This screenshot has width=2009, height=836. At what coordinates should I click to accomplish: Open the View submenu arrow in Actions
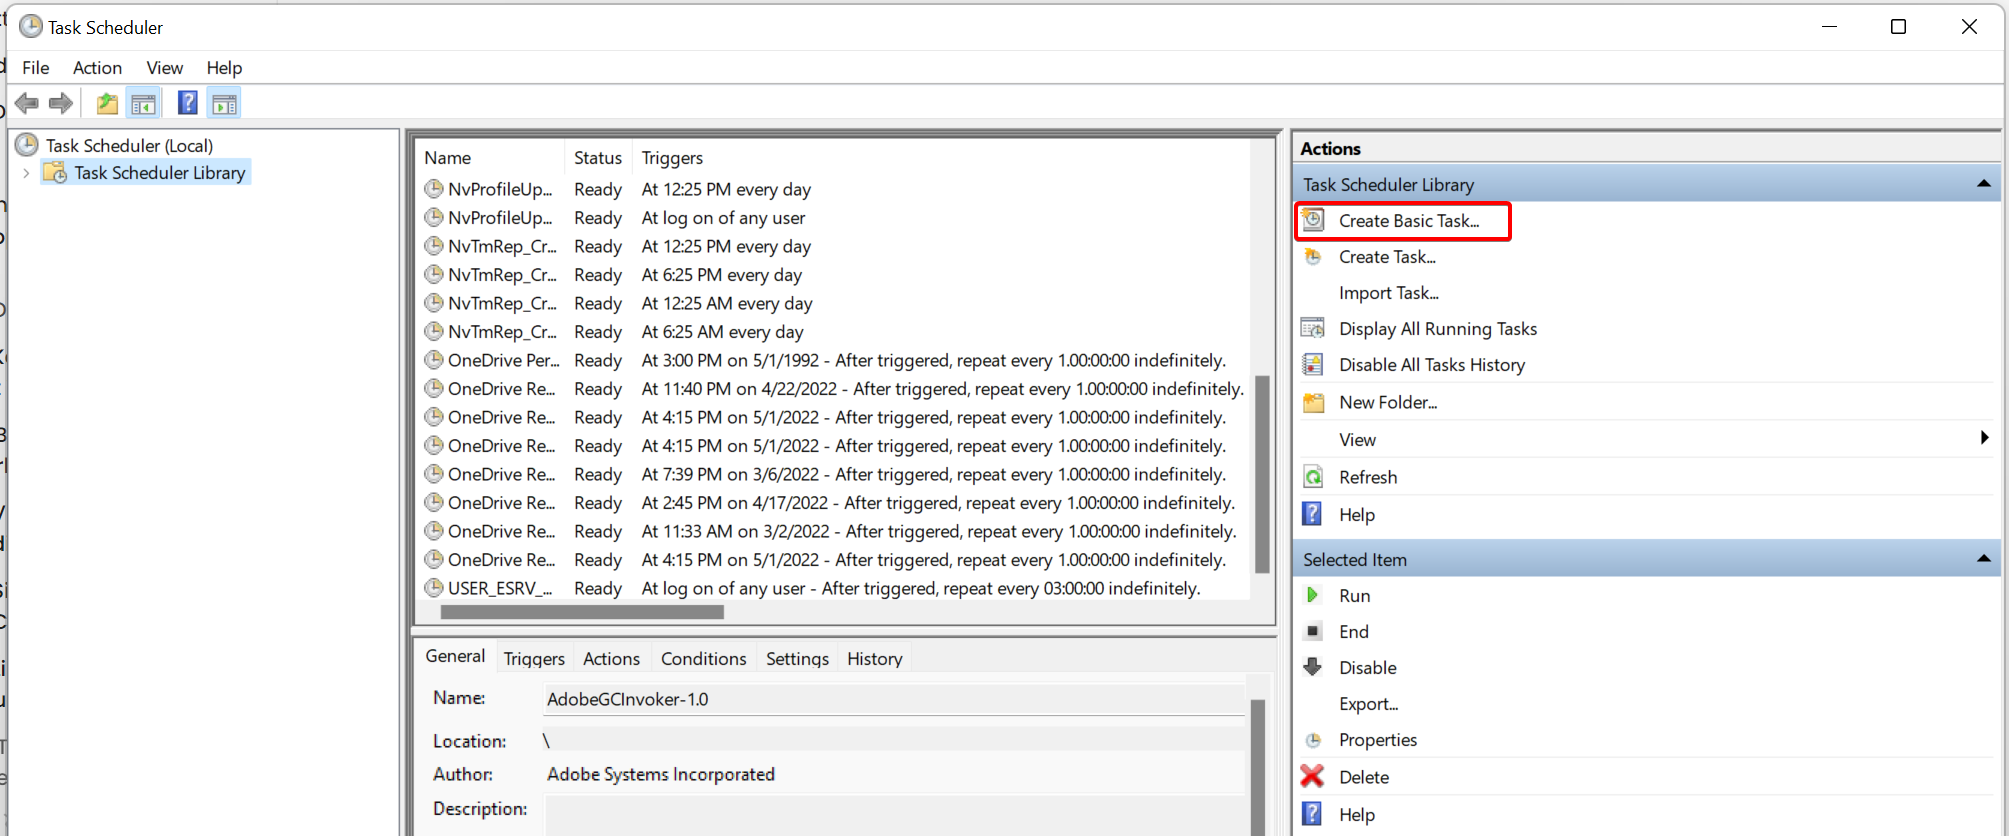pos(1984,438)
